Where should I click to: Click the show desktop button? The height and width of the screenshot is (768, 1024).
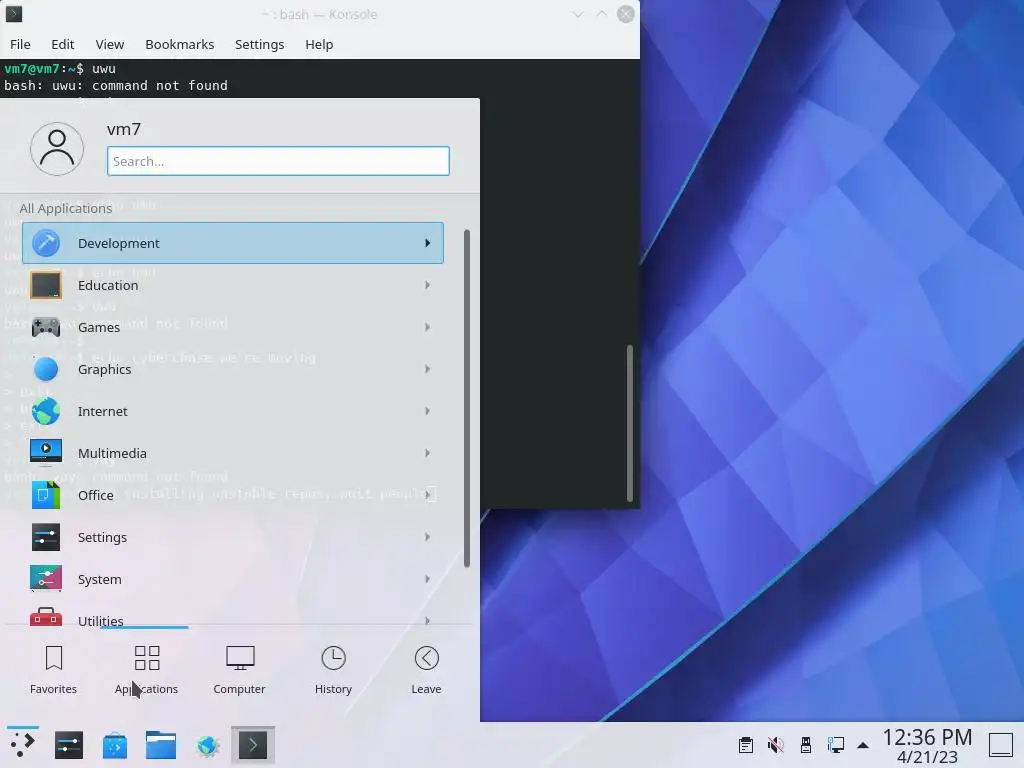pos(1000,745)
